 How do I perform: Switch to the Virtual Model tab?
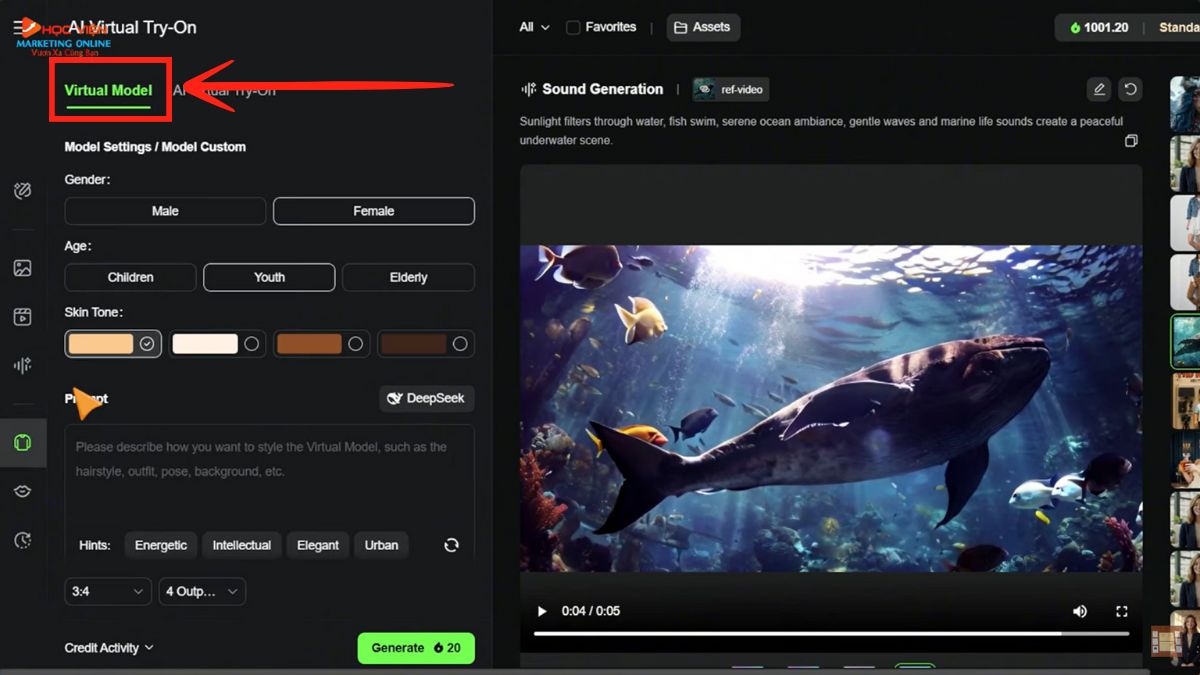pyautogui.click(x=108, y=90)
